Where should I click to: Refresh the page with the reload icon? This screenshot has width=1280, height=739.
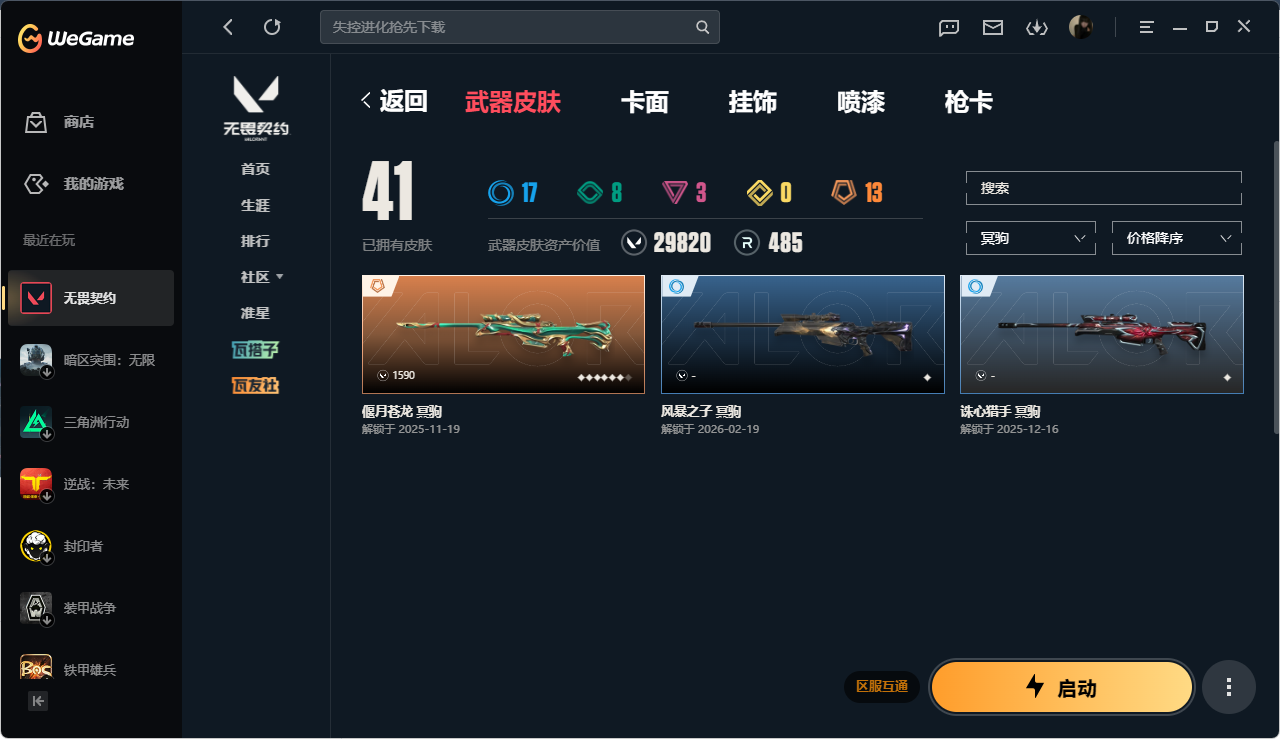click(272, 27)
